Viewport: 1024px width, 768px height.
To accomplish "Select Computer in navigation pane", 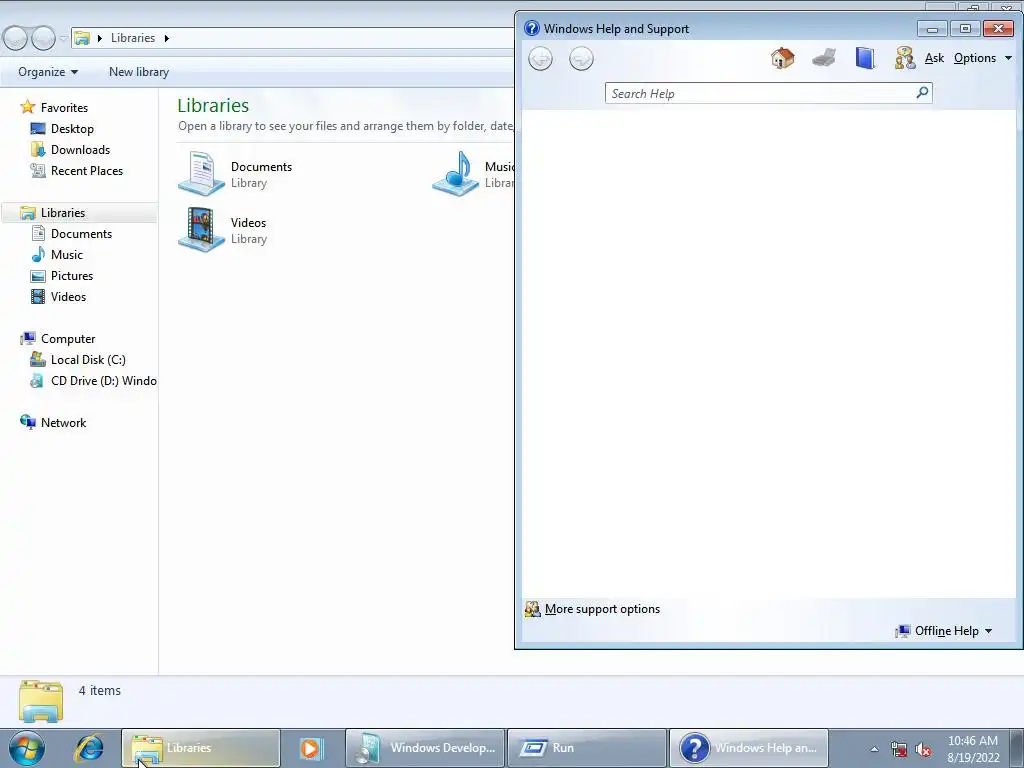I will pyautogui.click(x=68, y=338).
